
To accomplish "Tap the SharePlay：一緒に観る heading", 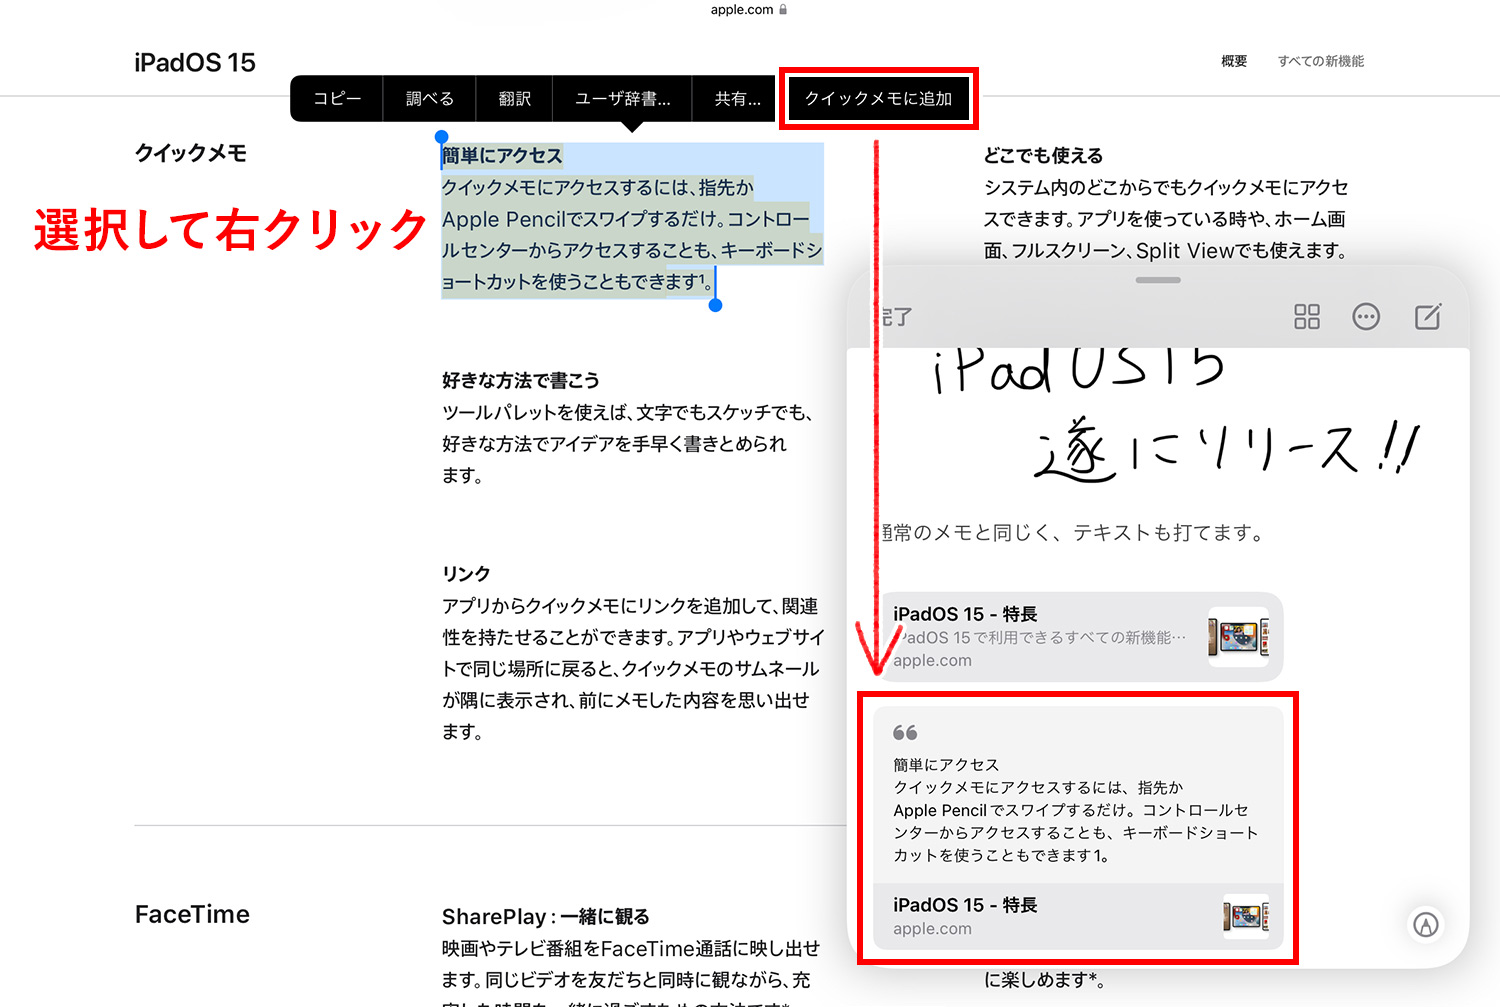I will tap(546, 916).
